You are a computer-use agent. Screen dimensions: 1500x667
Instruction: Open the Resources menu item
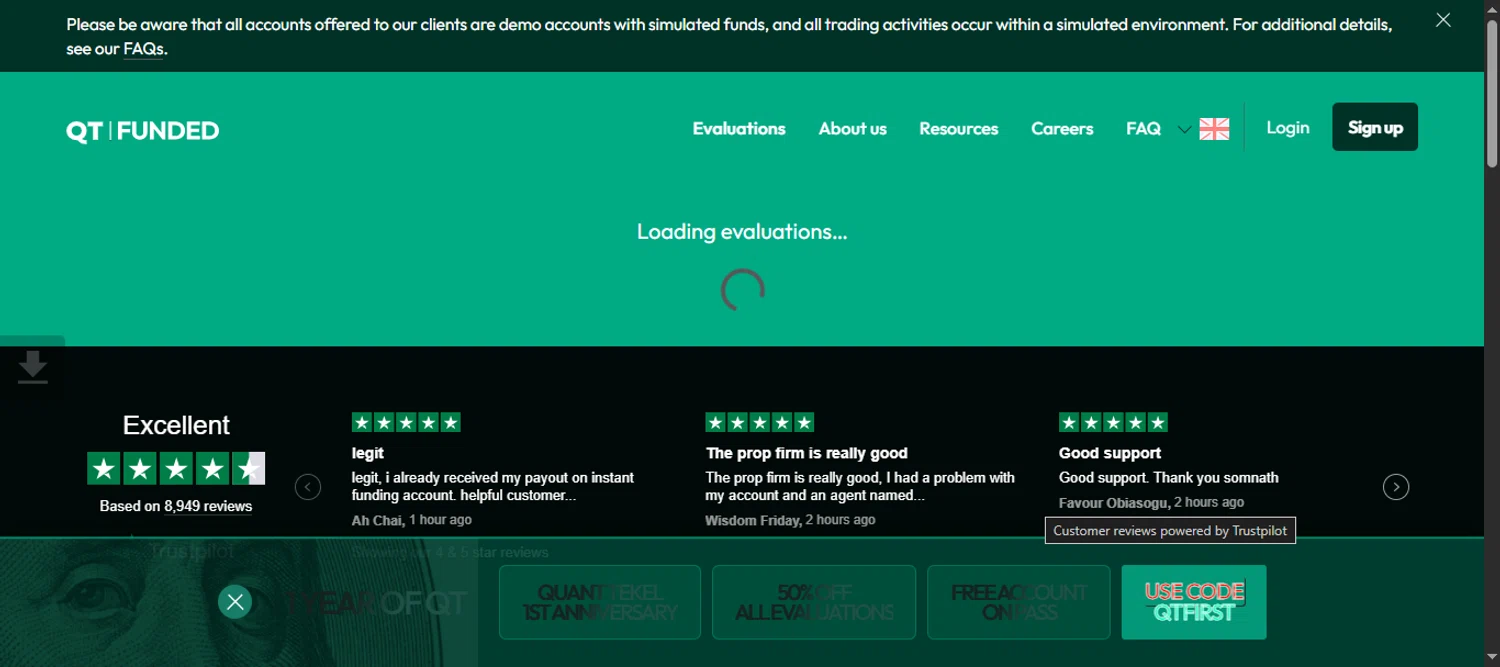[x=959, y=128]
